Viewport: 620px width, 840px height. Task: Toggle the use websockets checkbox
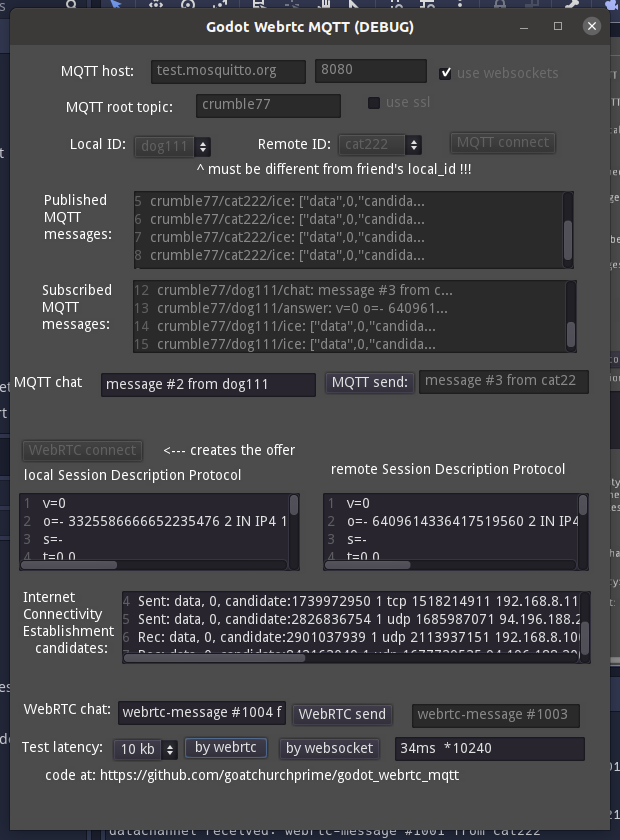(445, 73)
